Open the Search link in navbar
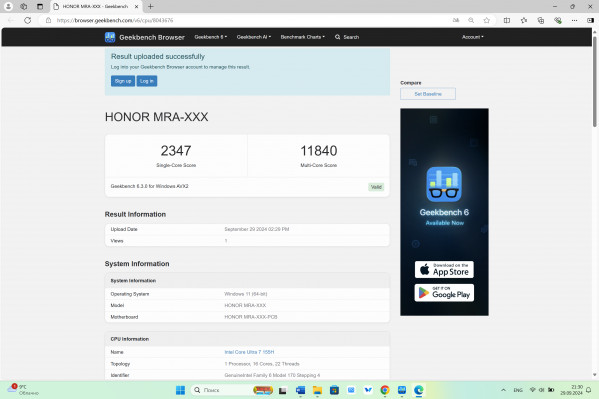The image size is (599, 399). click(x=347, y=37)
